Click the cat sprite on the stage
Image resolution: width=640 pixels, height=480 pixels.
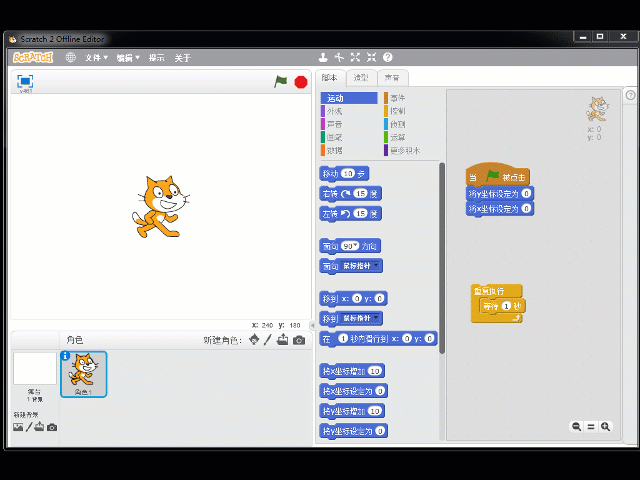click(x=160, y=207)
